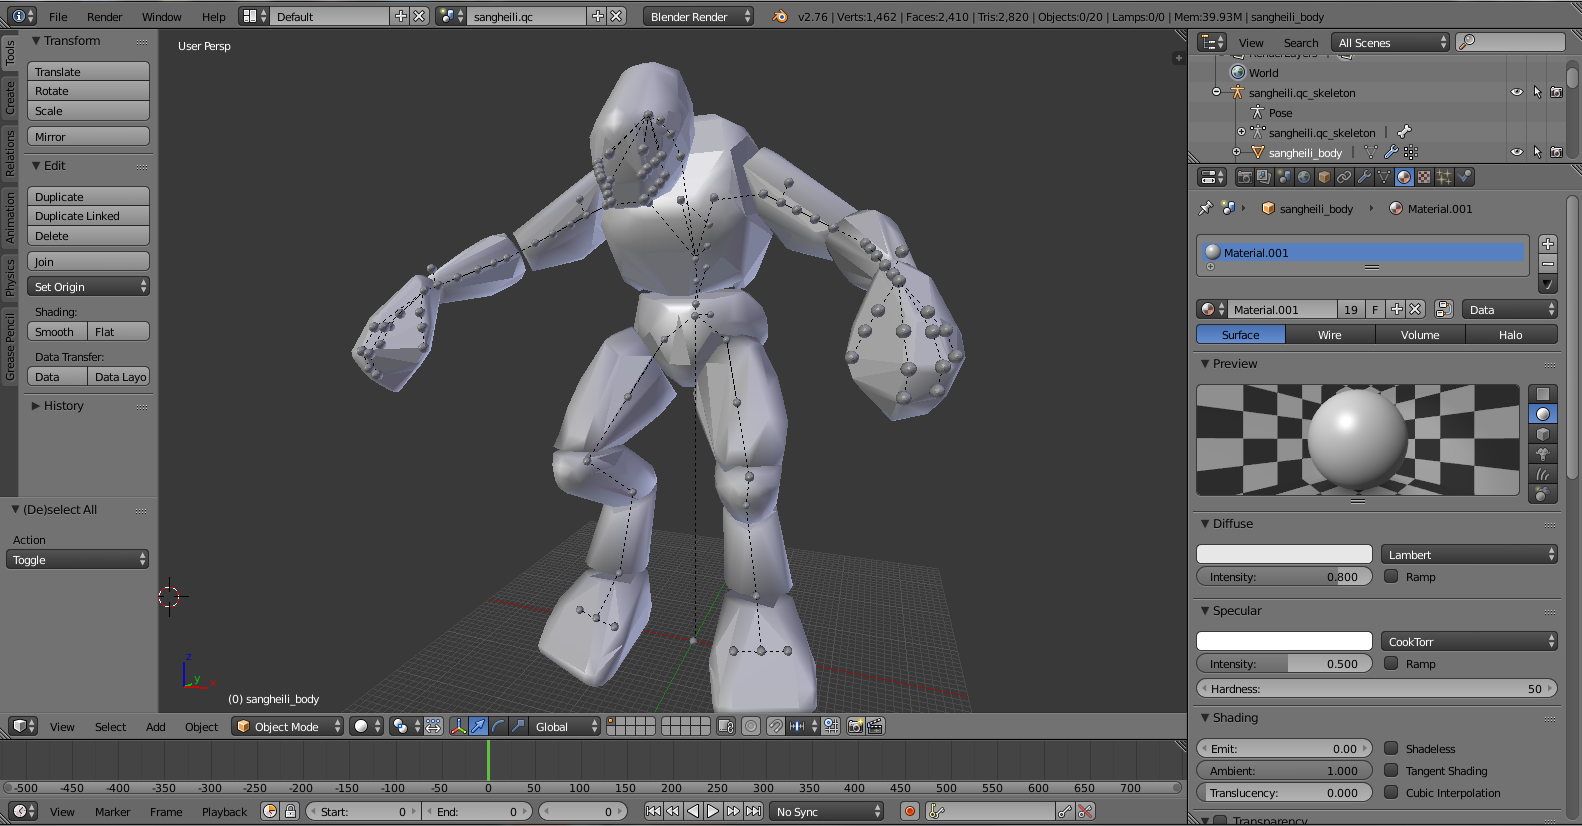Open the Lambert diffuse shader dropdown
The width and height of the screenshot is (1582, 826).
(x=1469, y=554)
